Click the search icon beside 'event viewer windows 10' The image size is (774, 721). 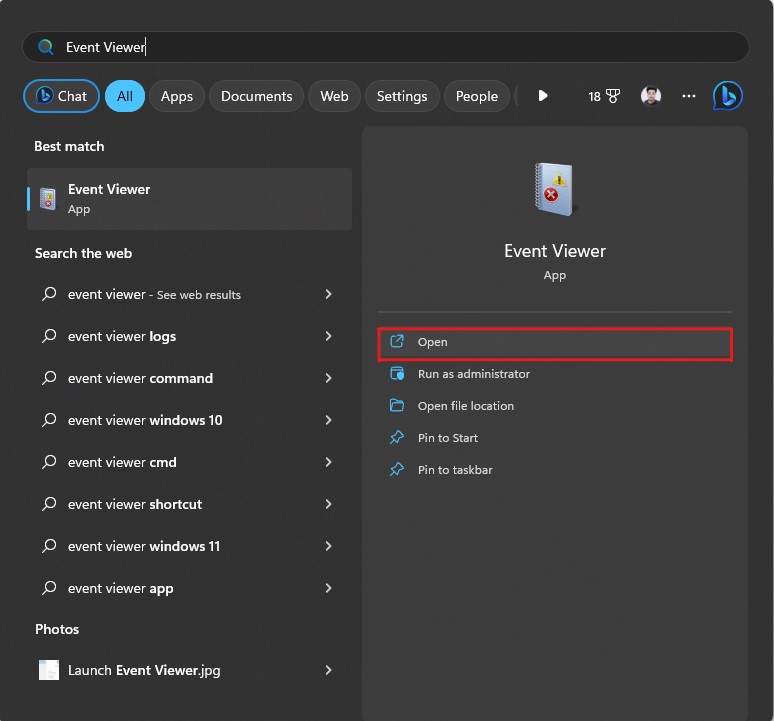pos(49,419)
